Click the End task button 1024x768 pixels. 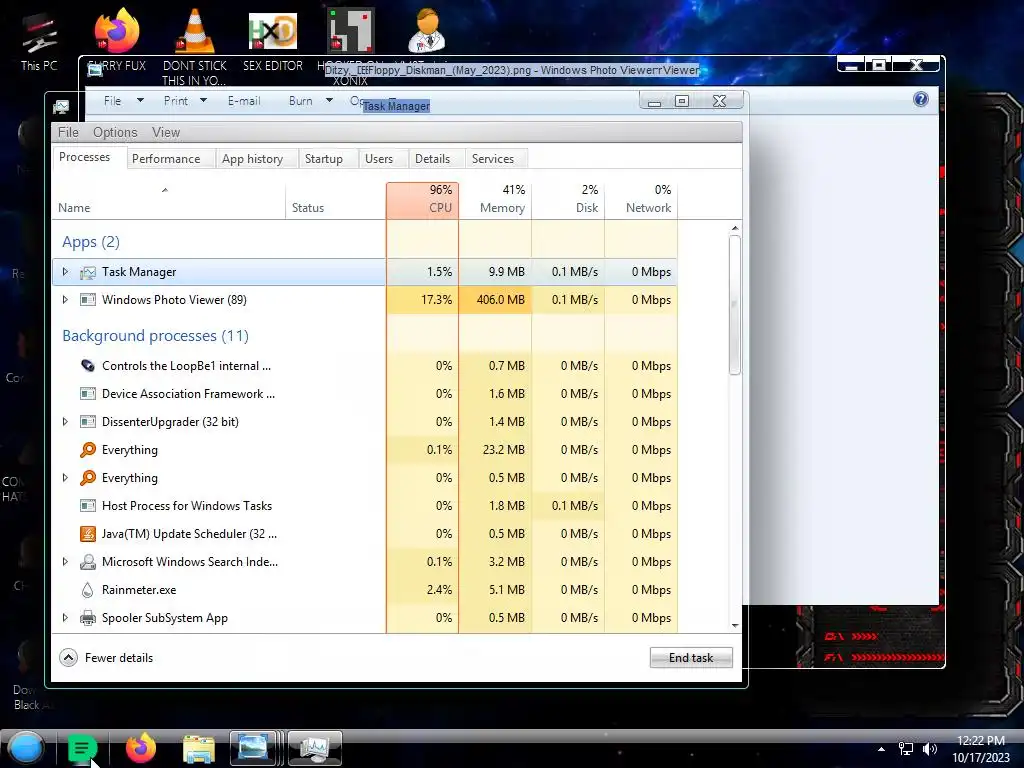pyautogui.click(x=691, y=658)
